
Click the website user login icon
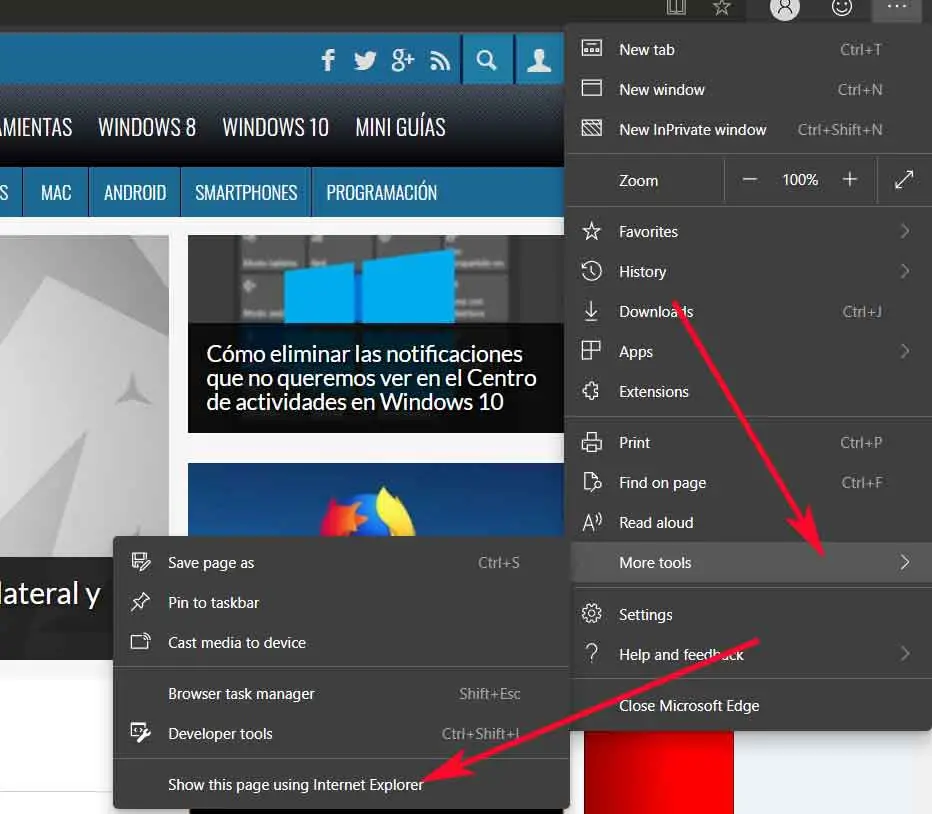(539, 60)
